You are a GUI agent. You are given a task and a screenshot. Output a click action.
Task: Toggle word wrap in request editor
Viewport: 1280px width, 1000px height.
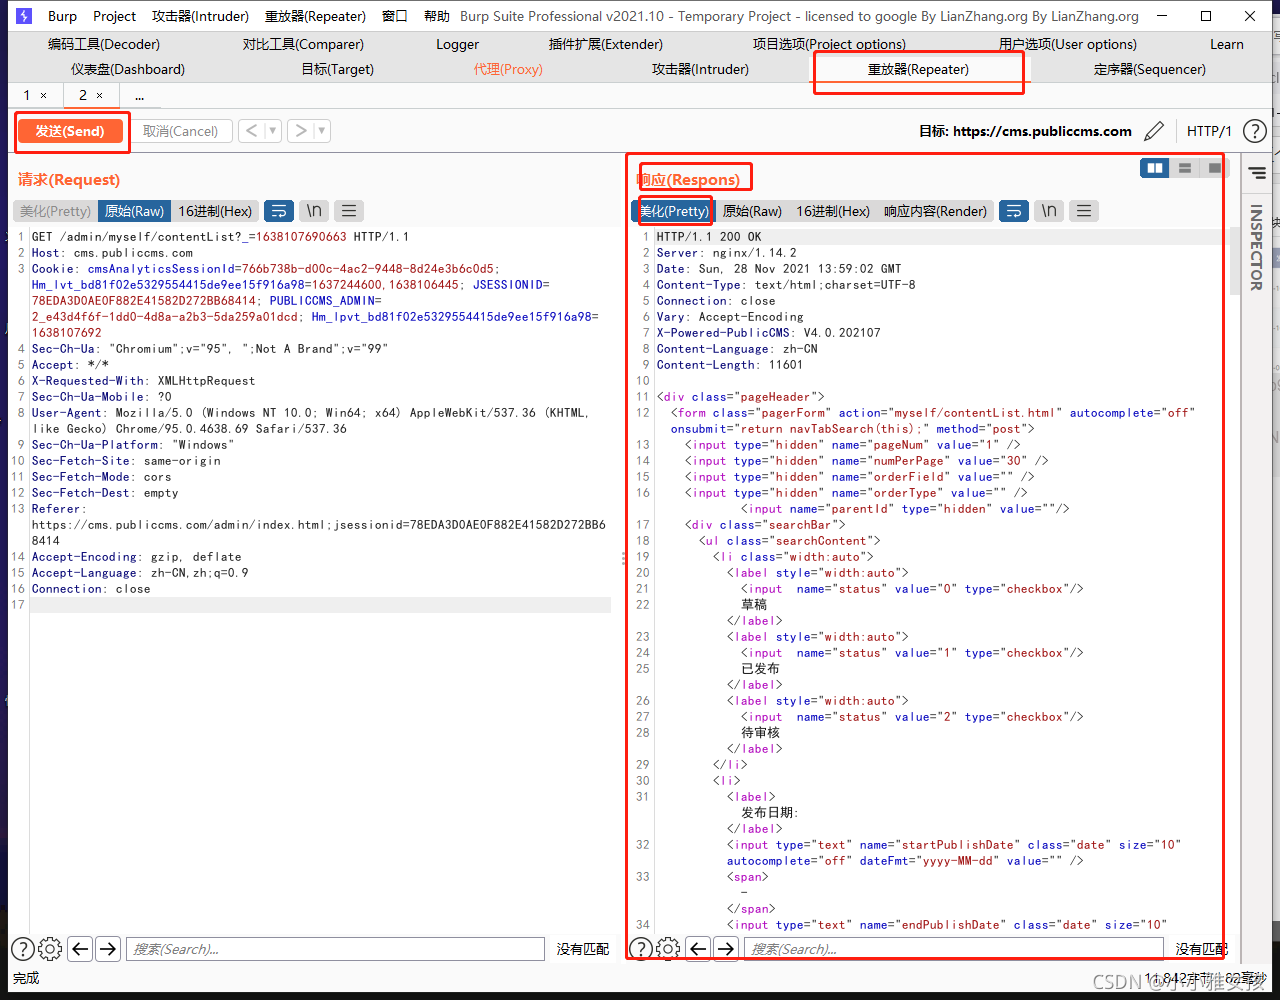coord(279,211)
